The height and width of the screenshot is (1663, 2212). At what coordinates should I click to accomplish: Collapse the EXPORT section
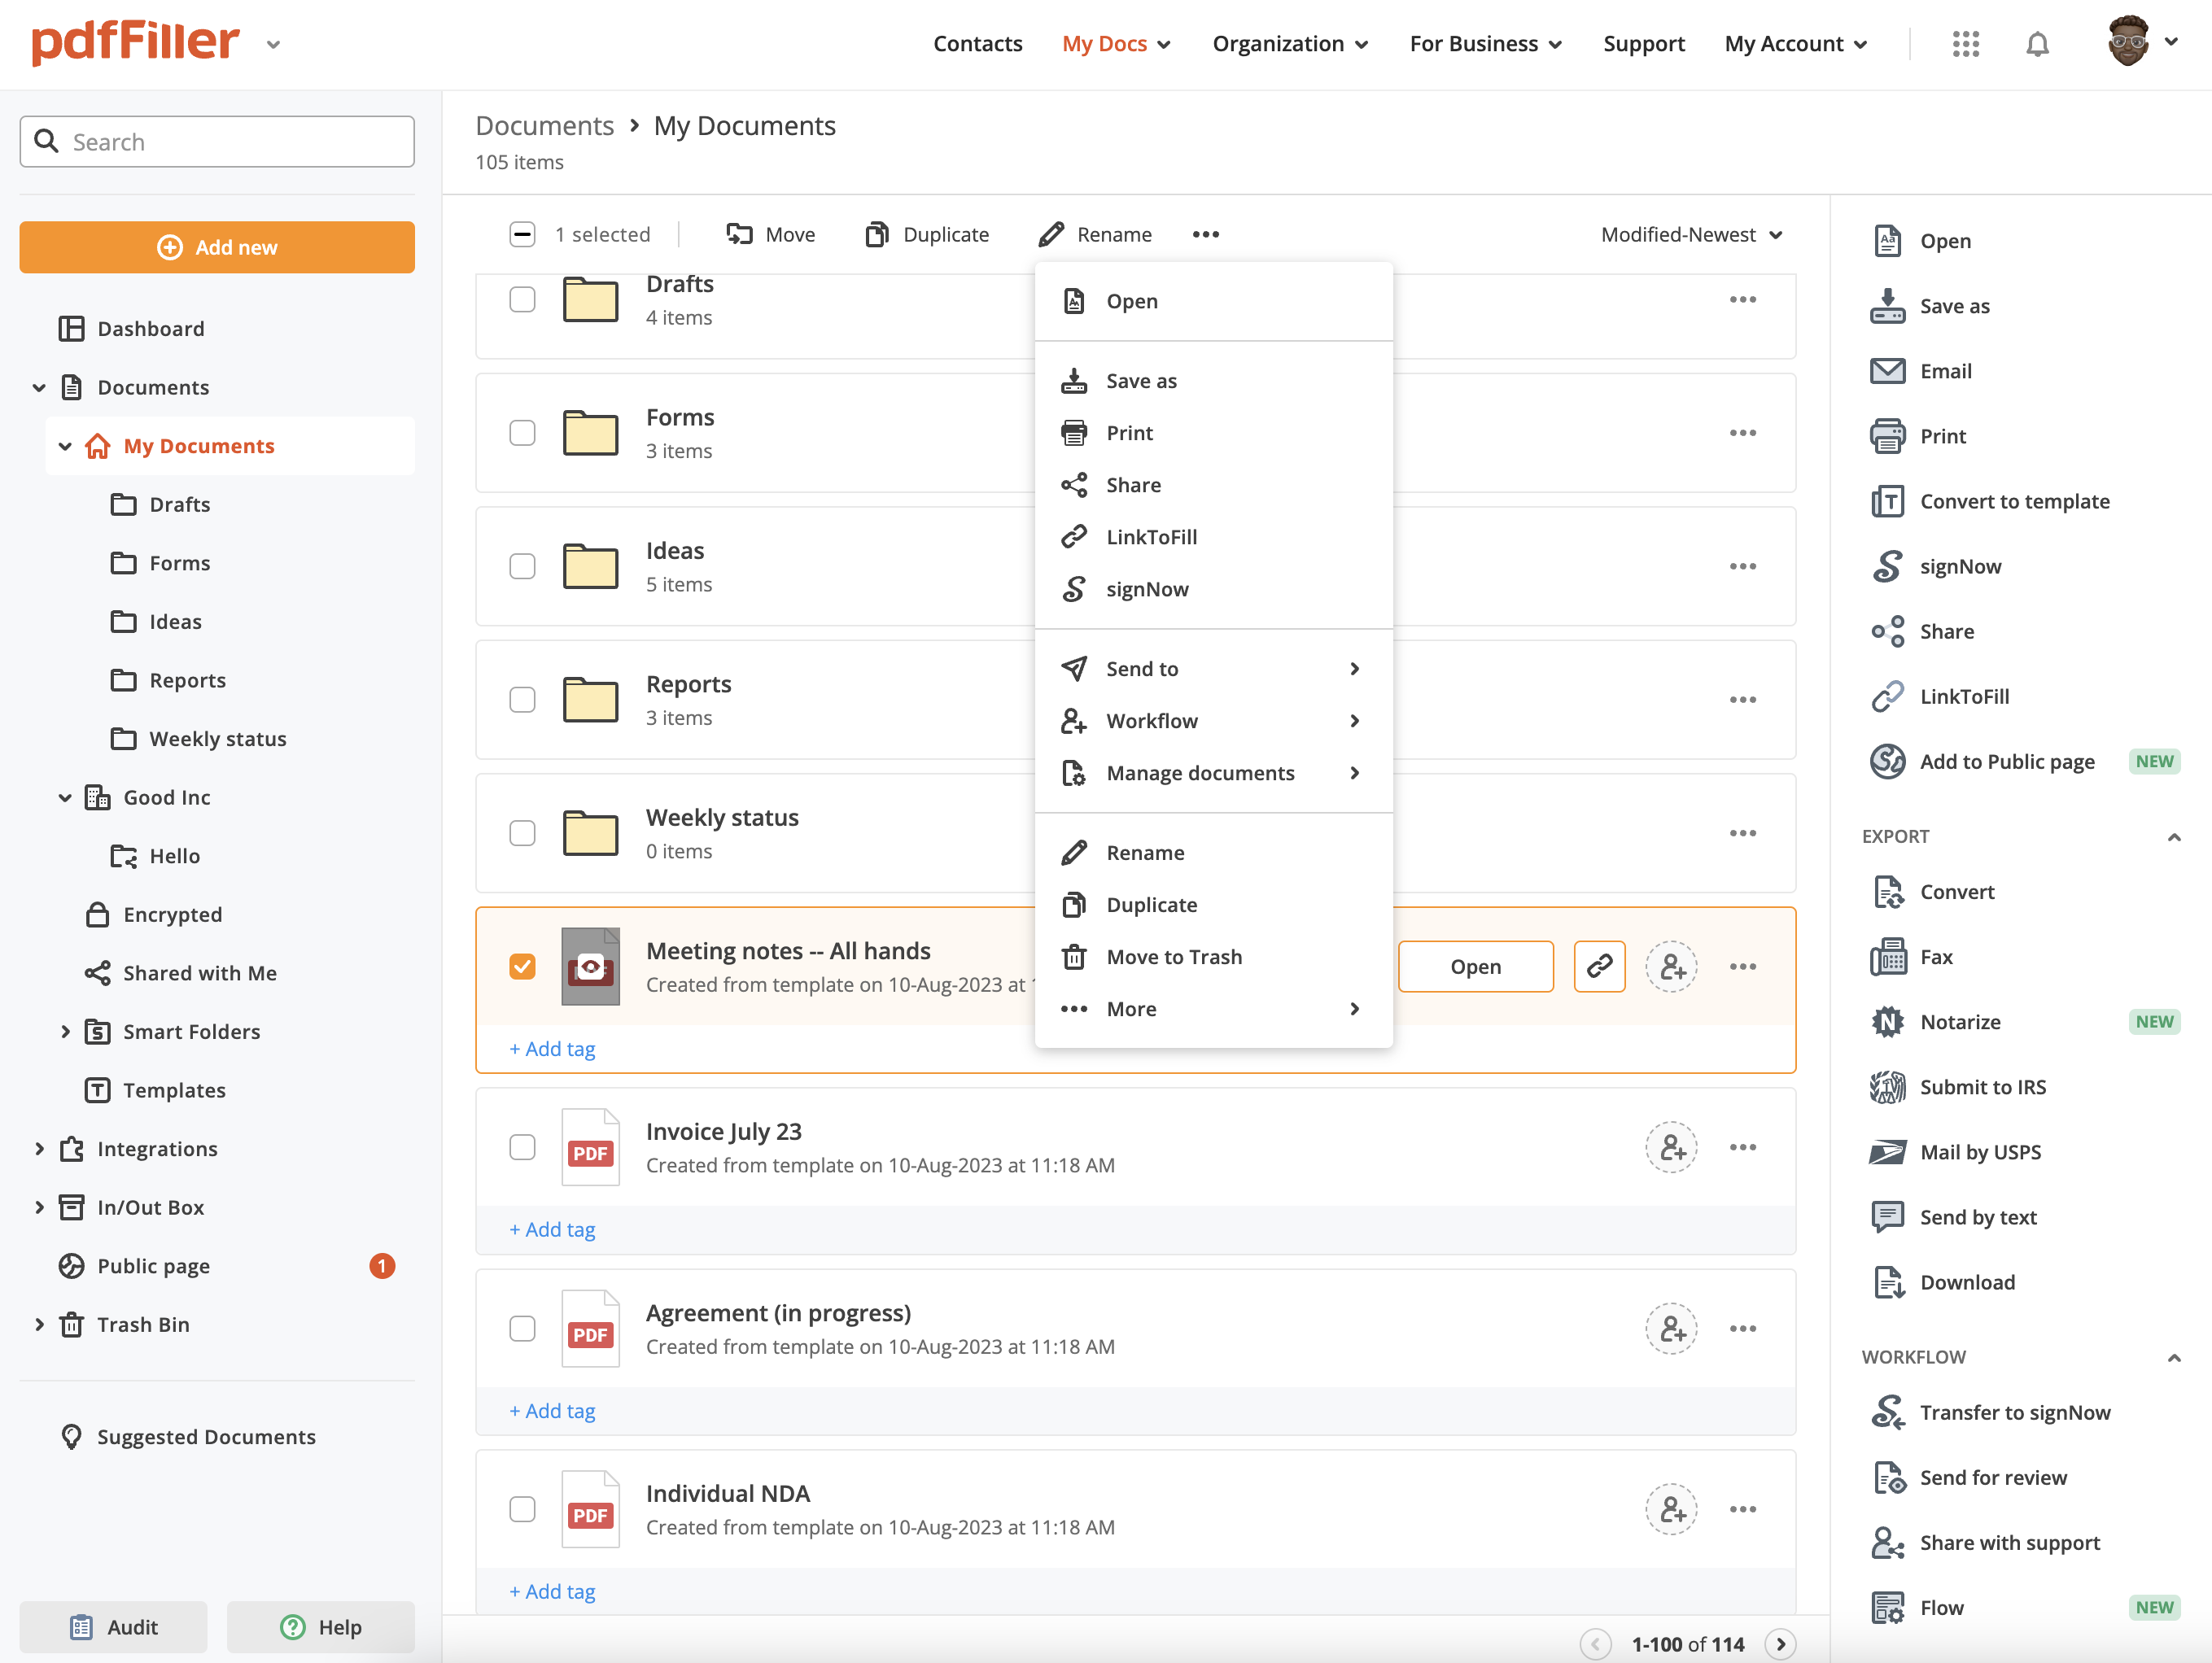click(x=2172, y=837)
